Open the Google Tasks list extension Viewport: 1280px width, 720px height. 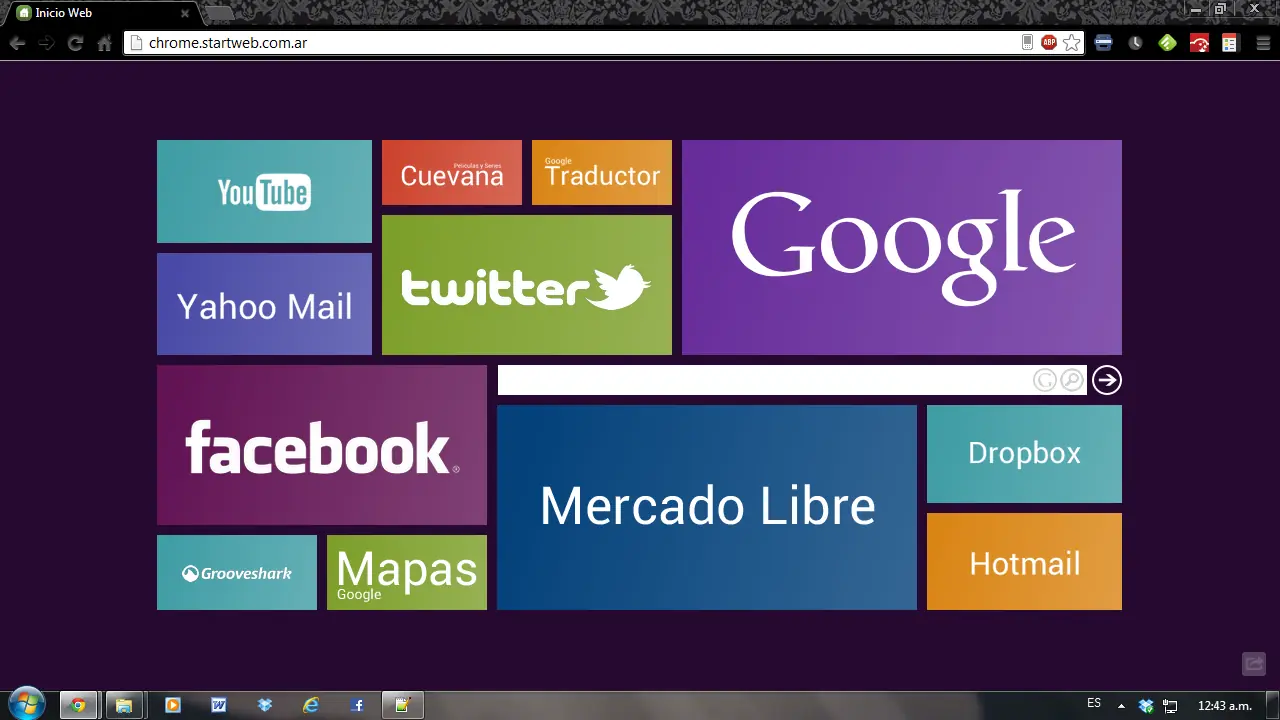click(x=1230, y=43)
